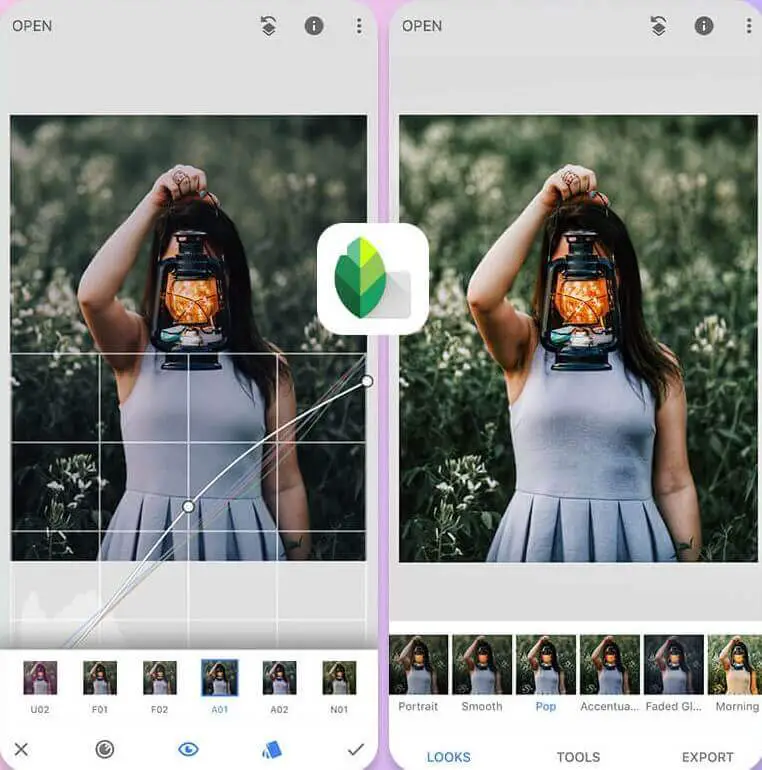The height and width of the screenshot is (770, 762).
Task: Select the A02 curve preset thumbnail
Action: (279, 678)
